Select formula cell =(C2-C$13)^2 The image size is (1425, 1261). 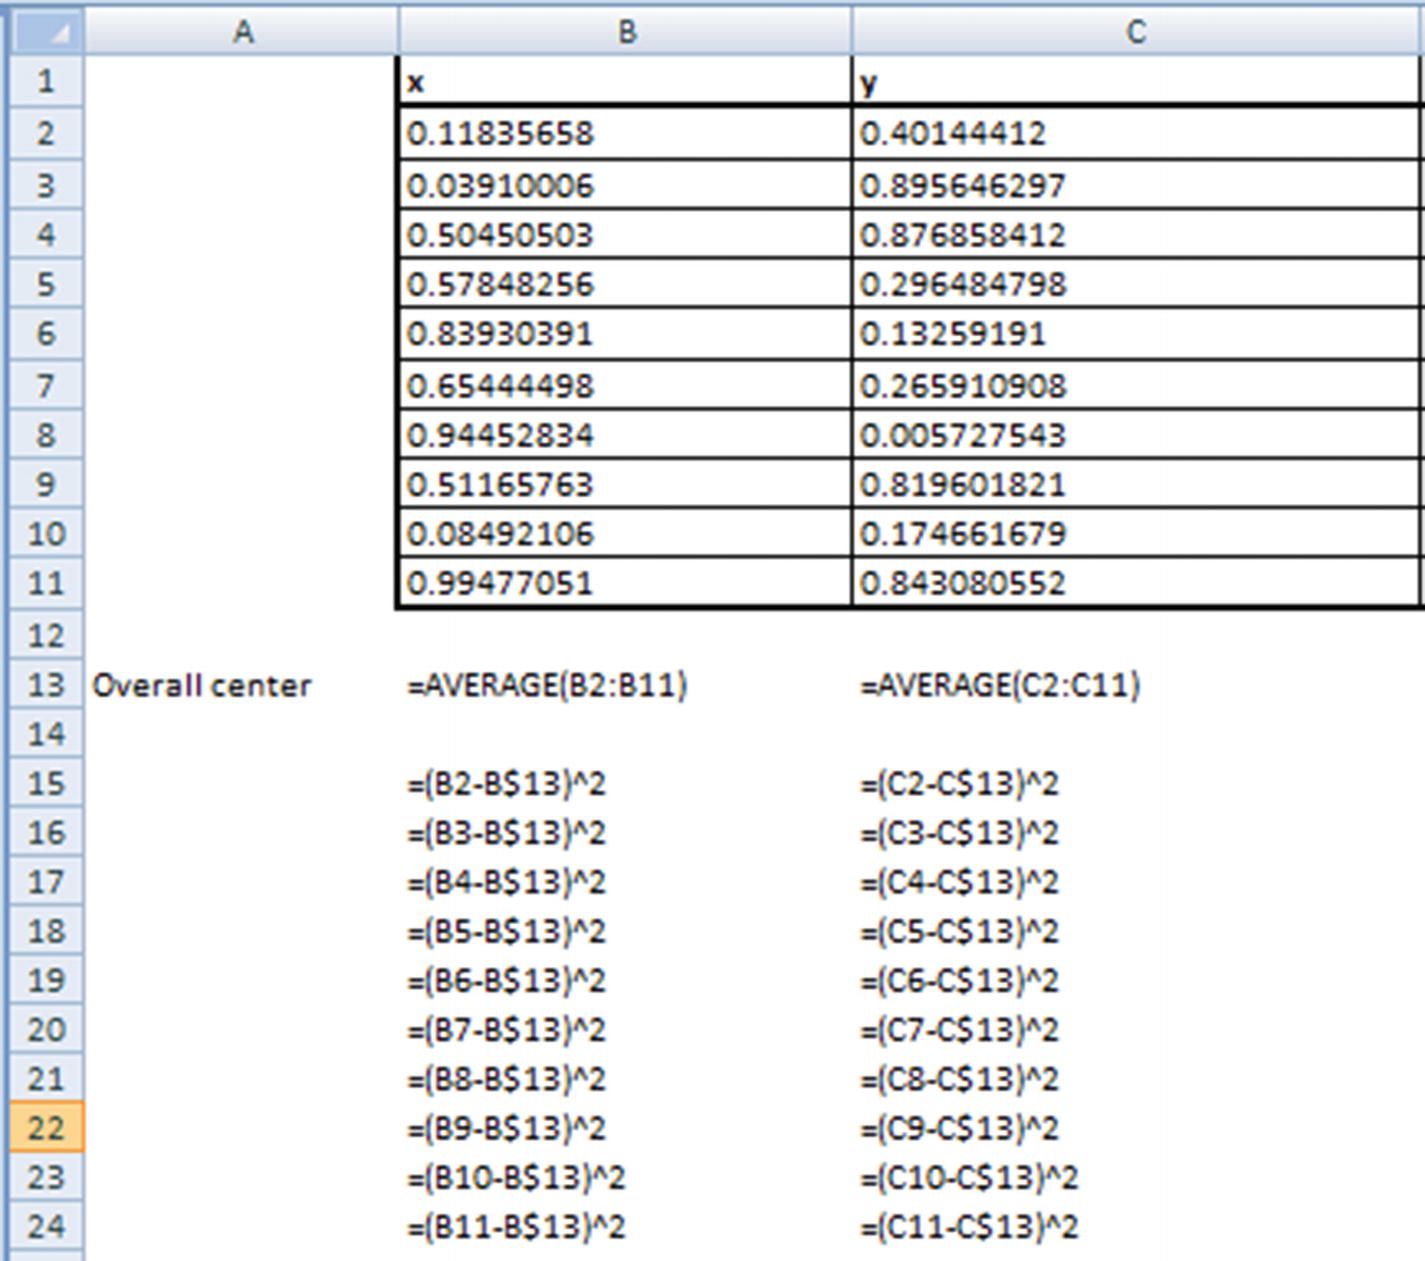(x=1137, y=783)
